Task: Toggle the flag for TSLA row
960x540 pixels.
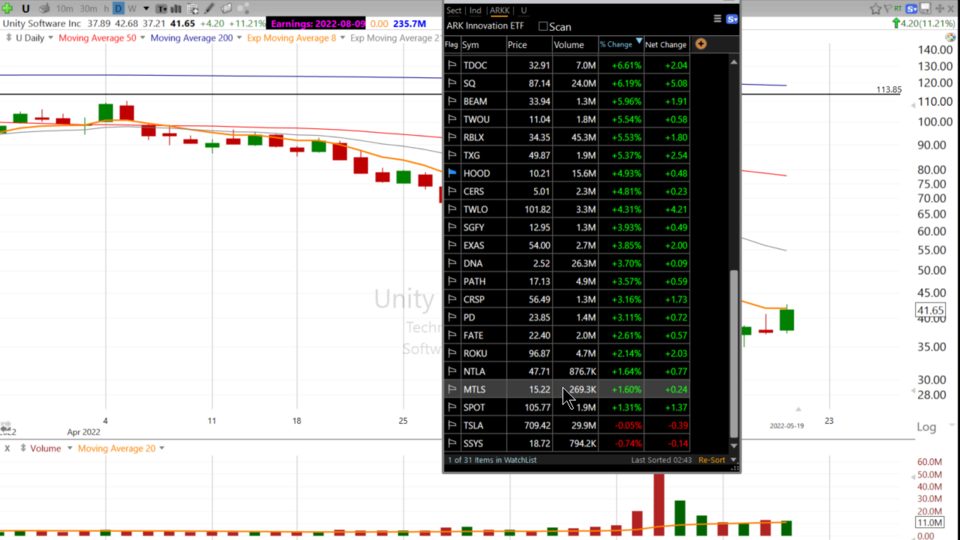Action: pos(452,426)
